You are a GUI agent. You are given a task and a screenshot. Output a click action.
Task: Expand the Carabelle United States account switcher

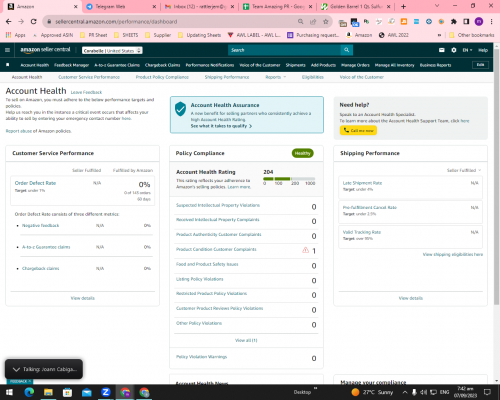tap(112, 50)
